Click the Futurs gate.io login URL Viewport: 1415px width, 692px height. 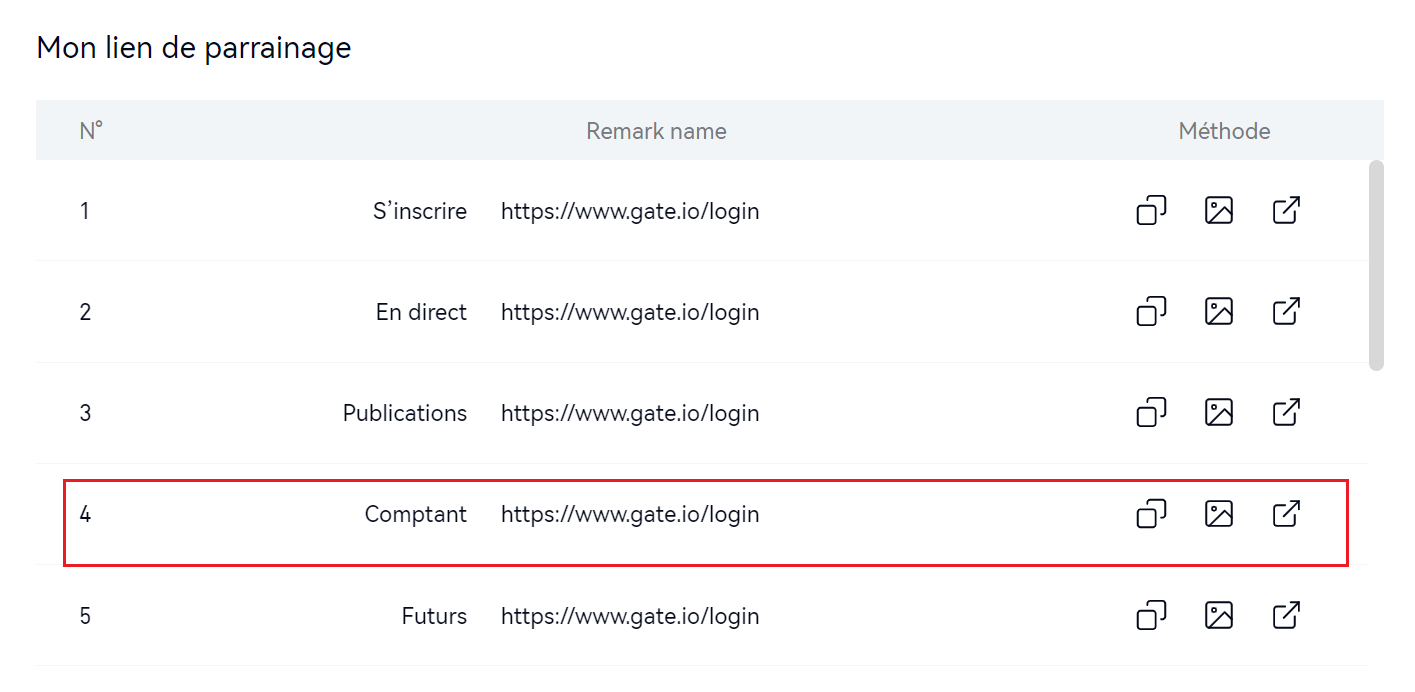(630, 616)
